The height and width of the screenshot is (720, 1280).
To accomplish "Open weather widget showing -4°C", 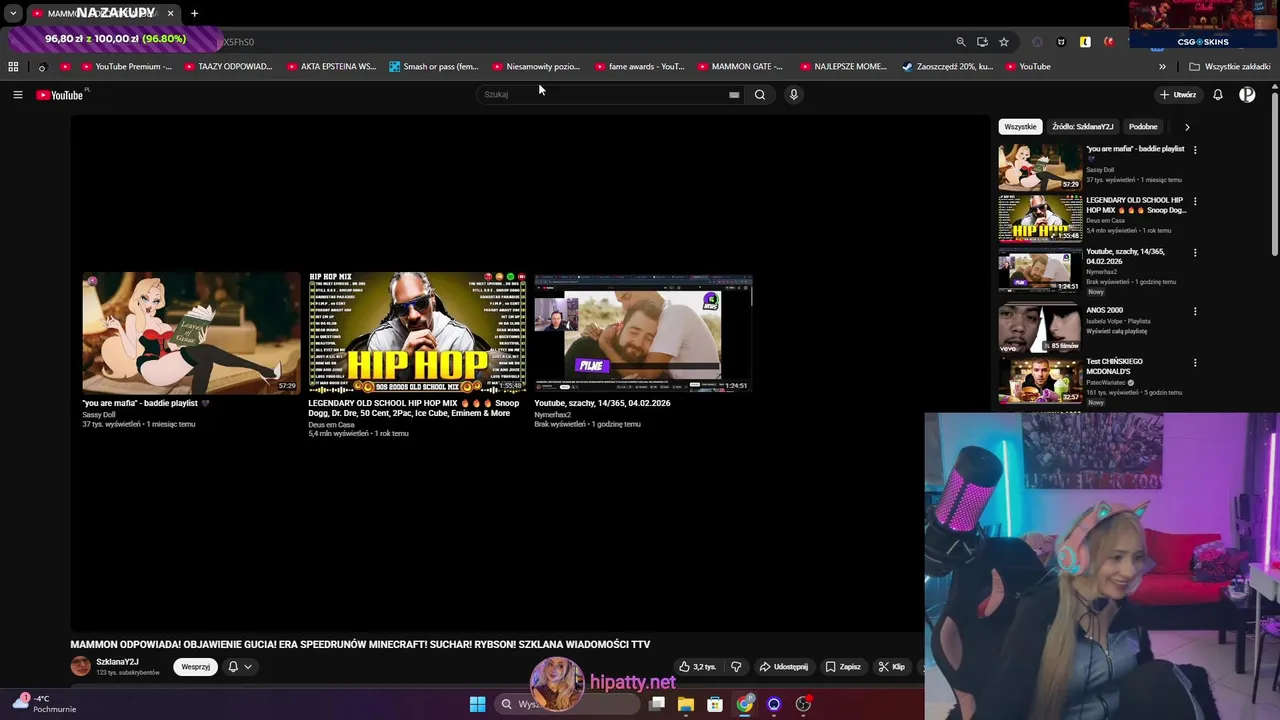I will 45,704.
